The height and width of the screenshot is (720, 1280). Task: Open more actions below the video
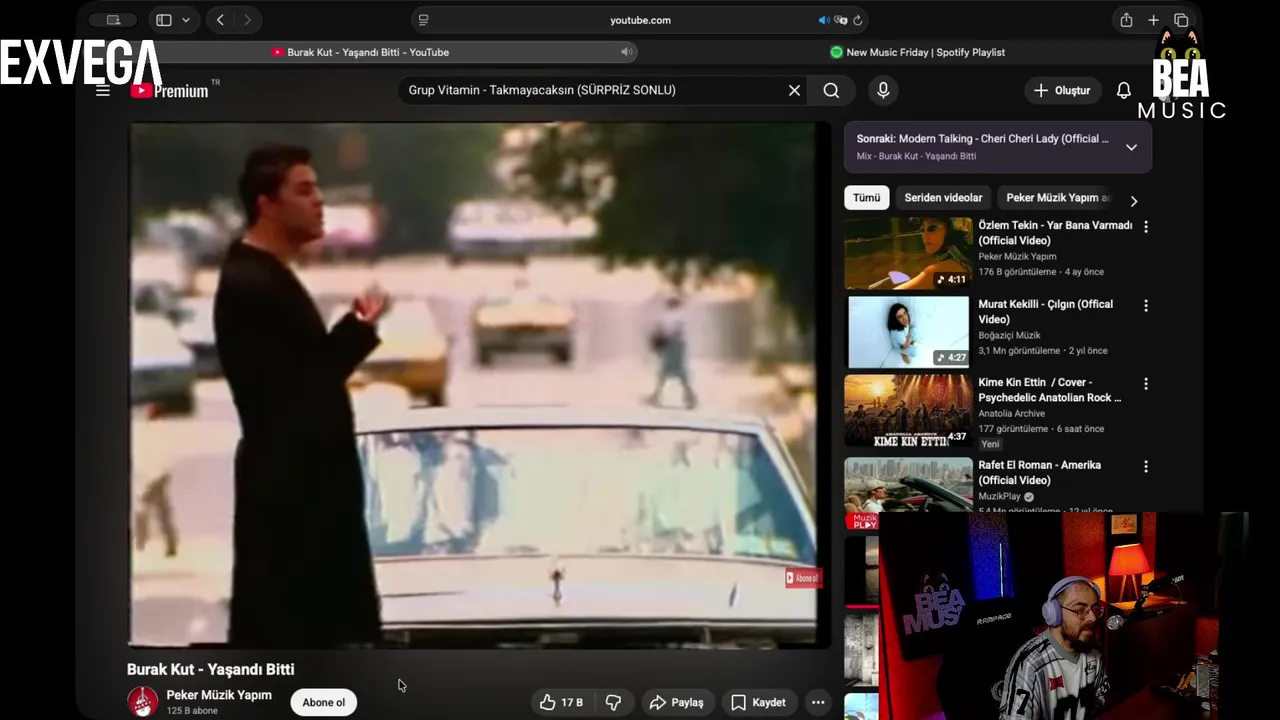point(818,702)
